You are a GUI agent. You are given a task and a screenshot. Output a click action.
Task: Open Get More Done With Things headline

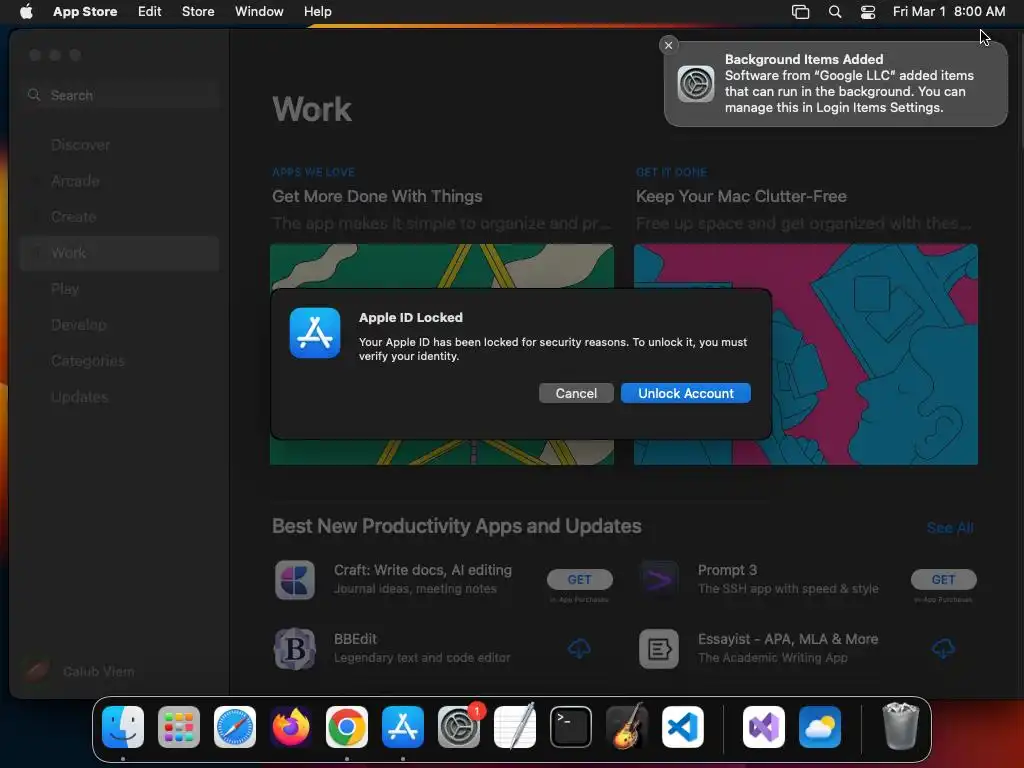pos(377,197)
